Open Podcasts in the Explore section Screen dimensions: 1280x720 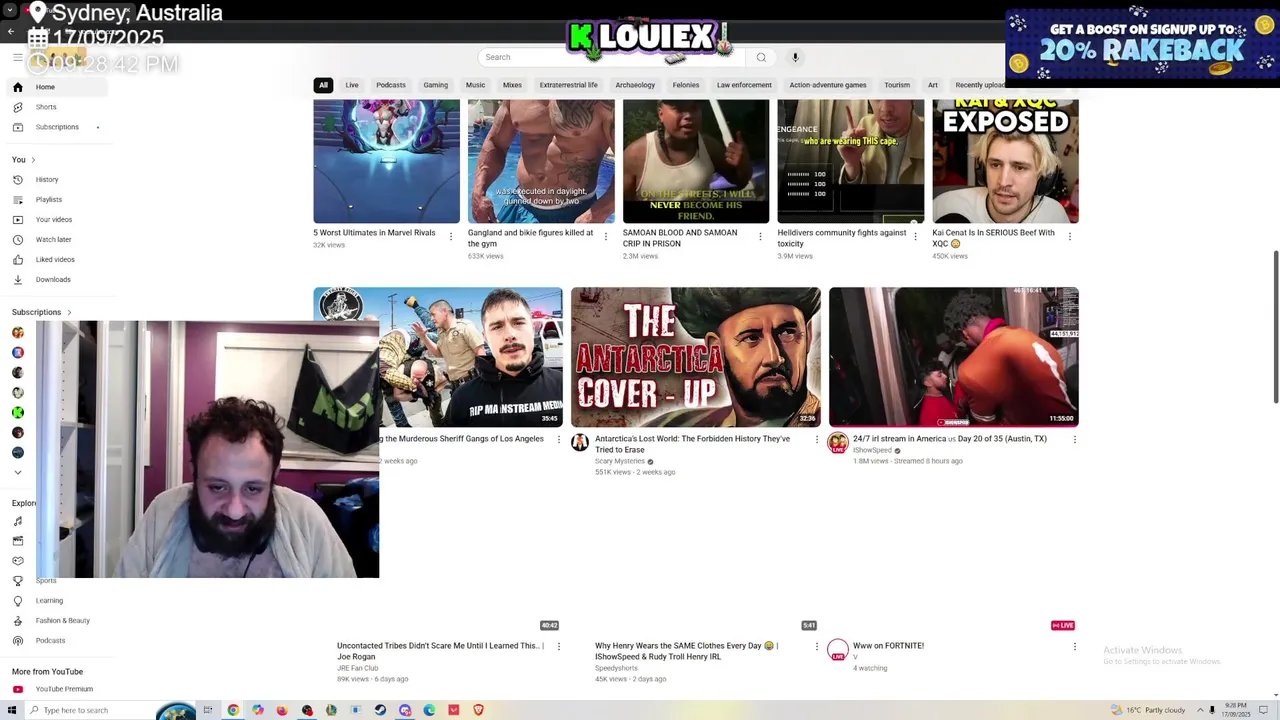click(x=50, y=641)
